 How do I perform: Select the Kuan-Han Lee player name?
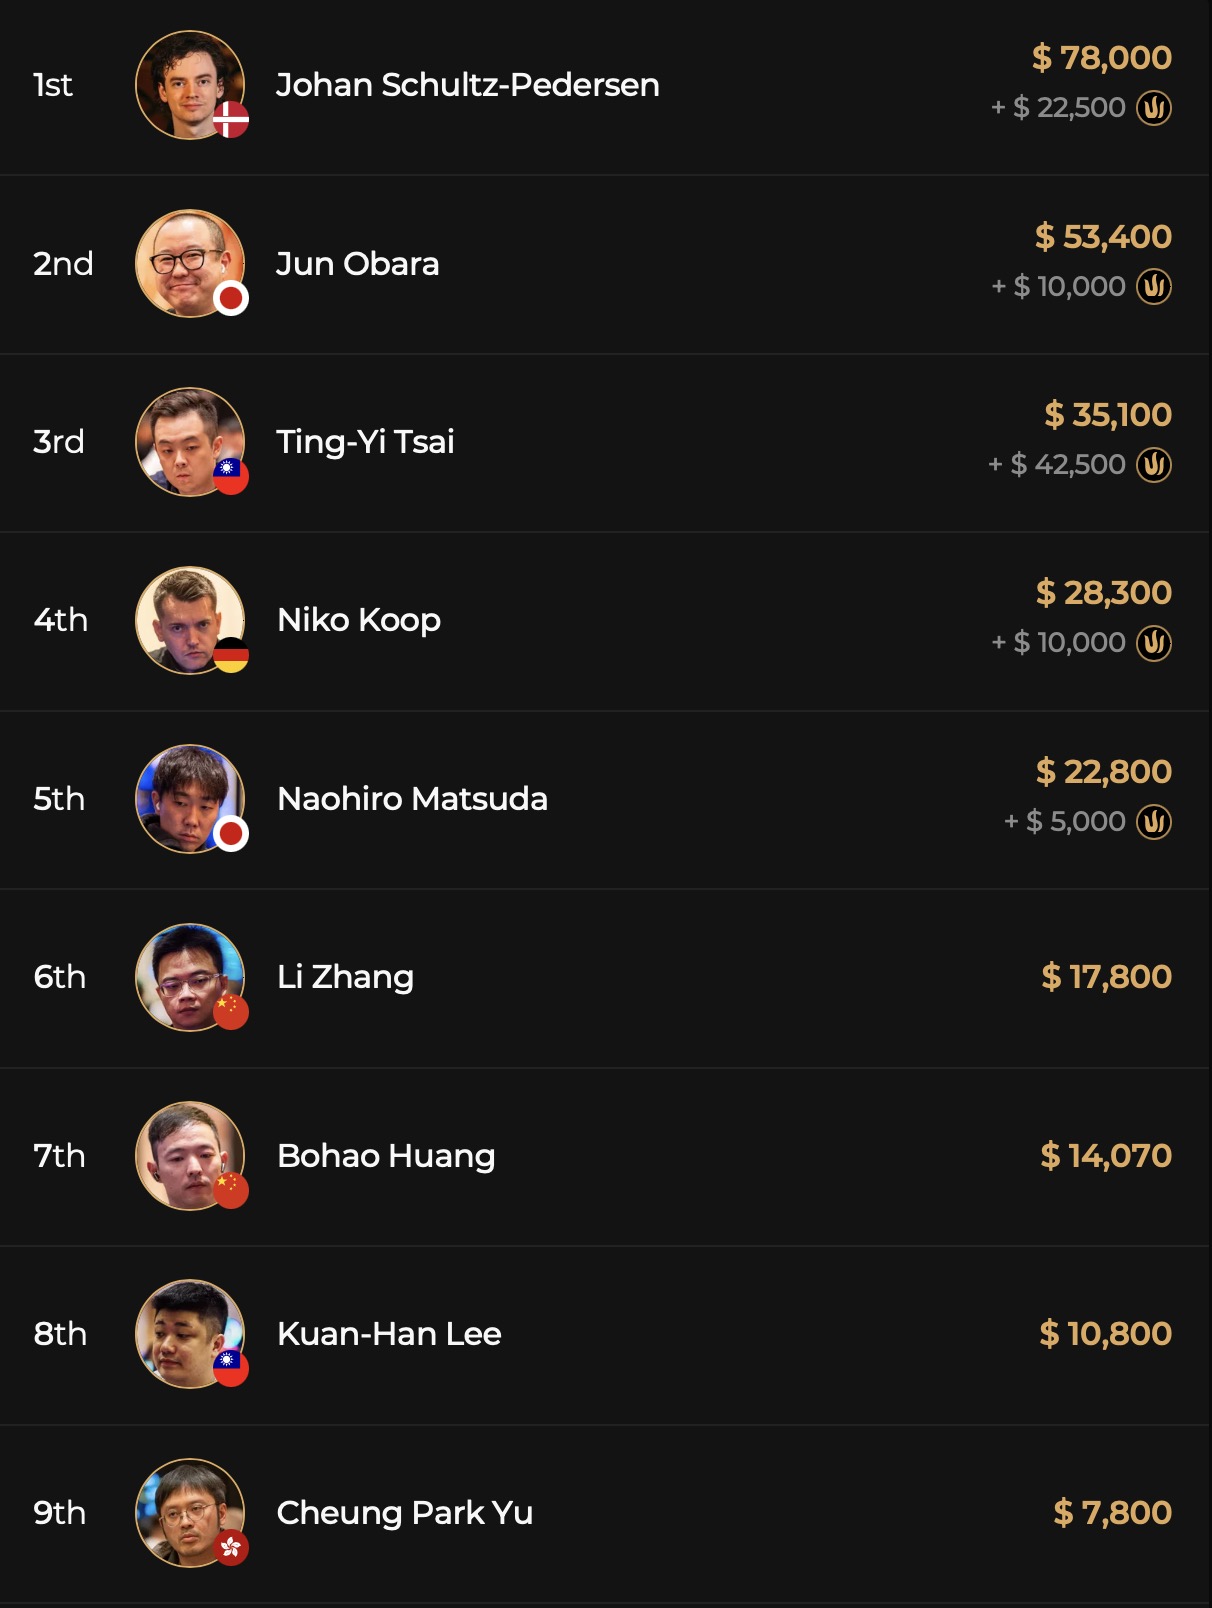pyautogui.click(x=389, y=1334)
